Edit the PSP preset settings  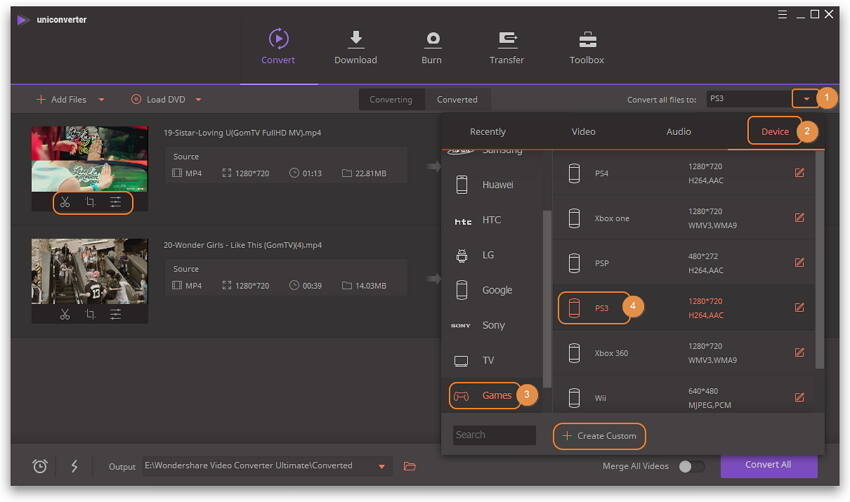click(799, 262)
